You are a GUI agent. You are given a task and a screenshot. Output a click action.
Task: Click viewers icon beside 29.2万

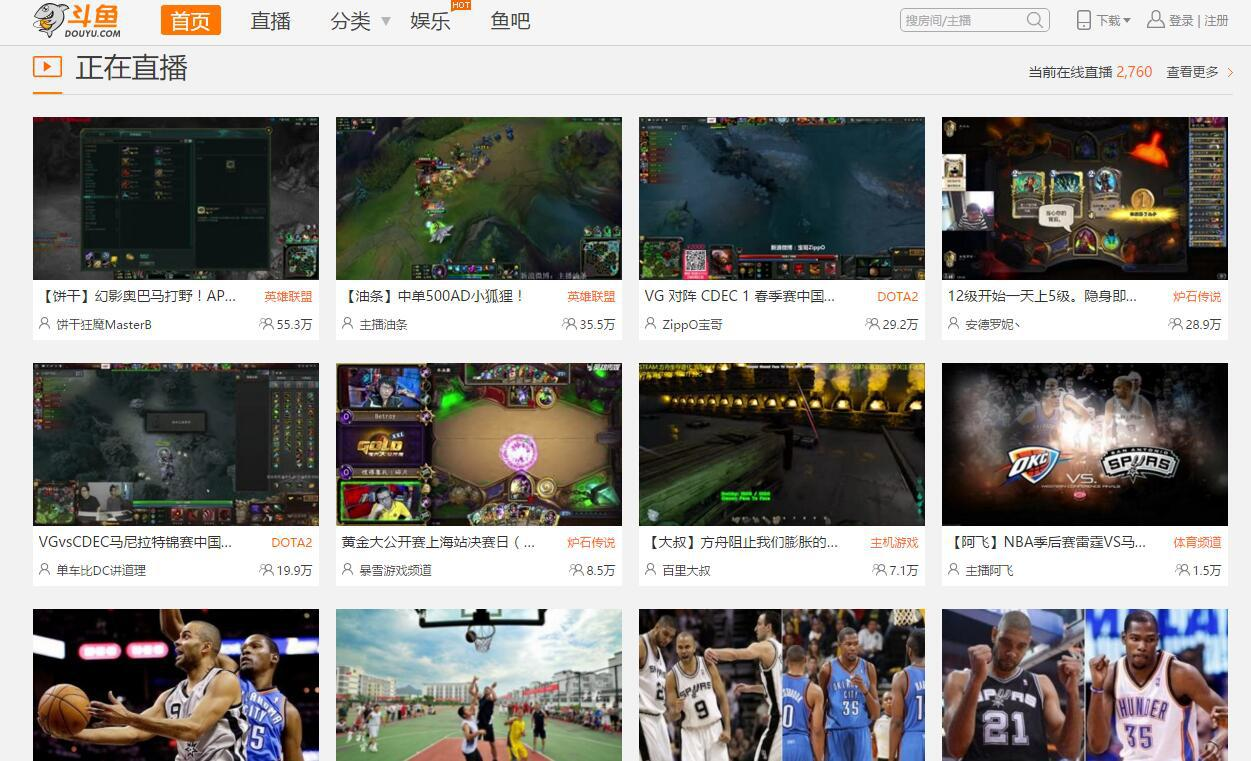872,324
